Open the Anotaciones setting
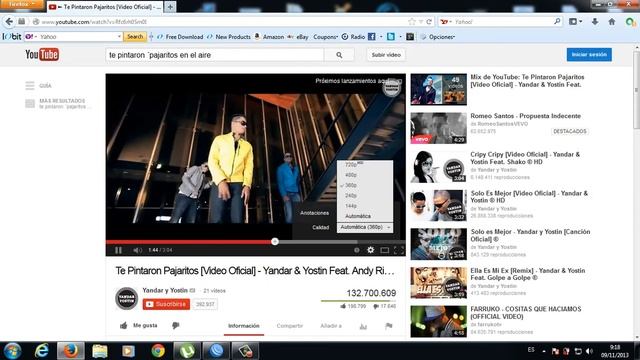This screenshot has width=640, height=360. (314, 213)
